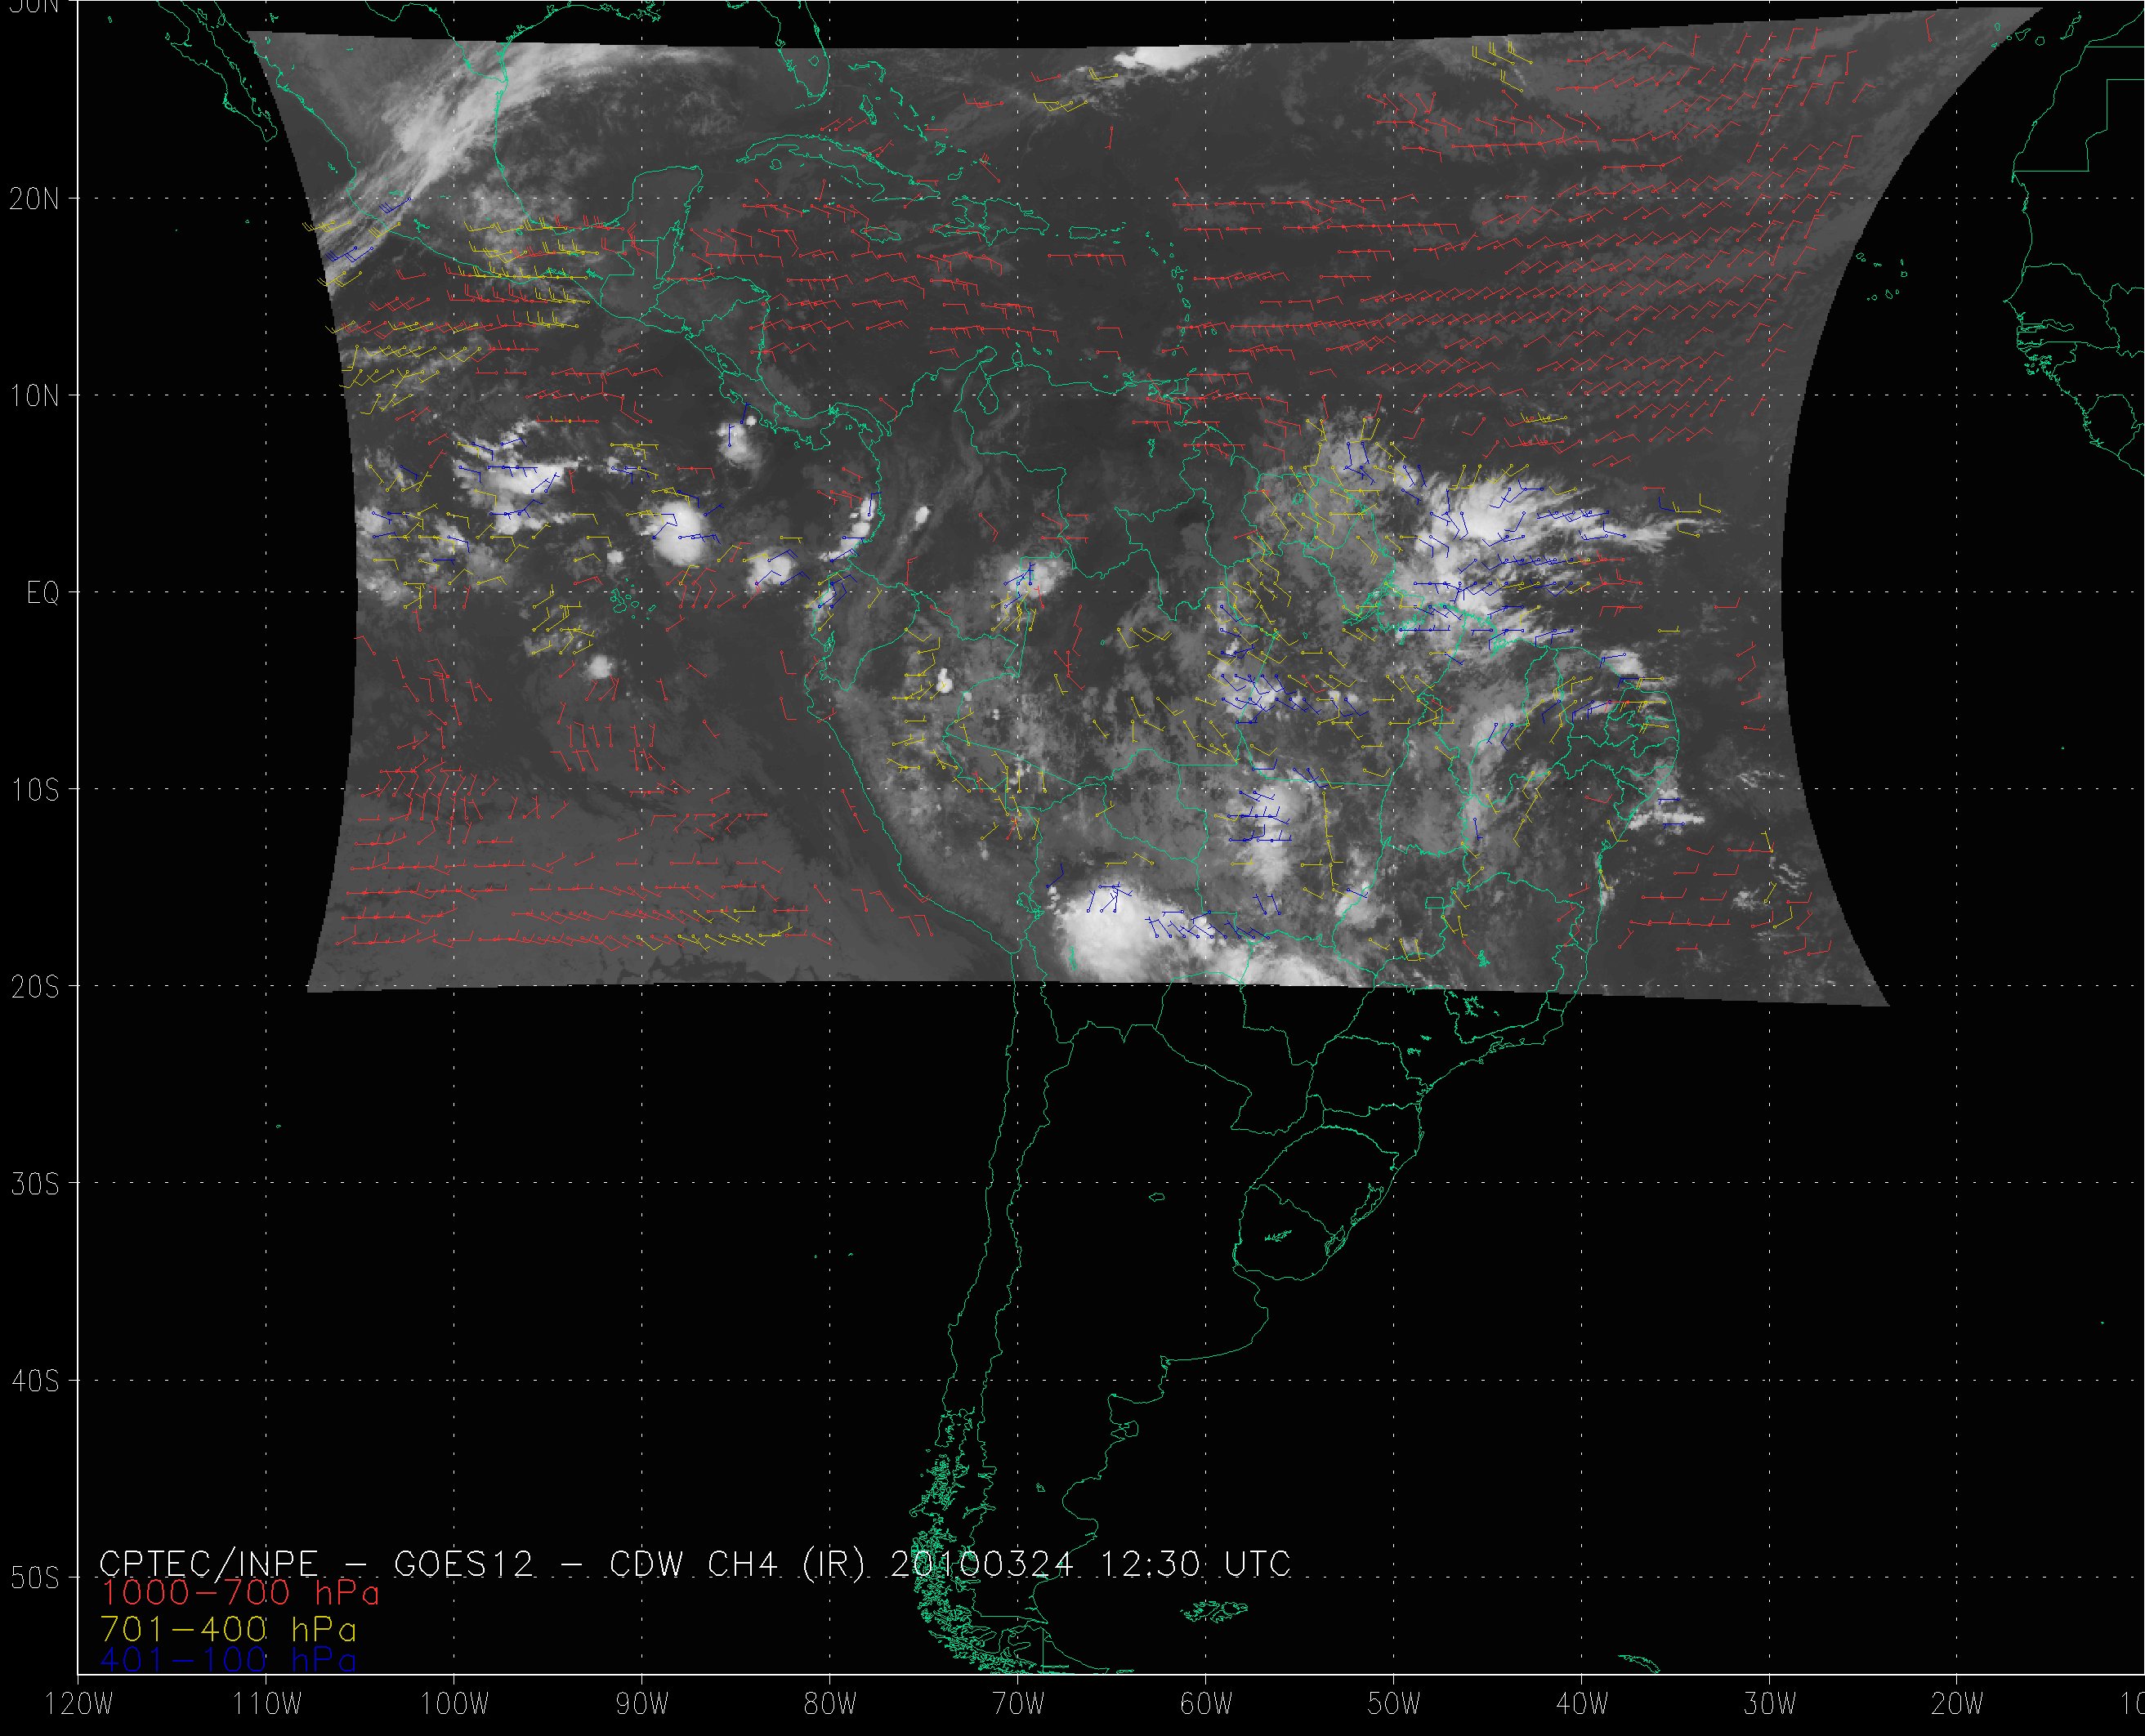Click the 30S latitude axis label
The width and height of the screenshot is (2145, 1736).
point(35,1184)
